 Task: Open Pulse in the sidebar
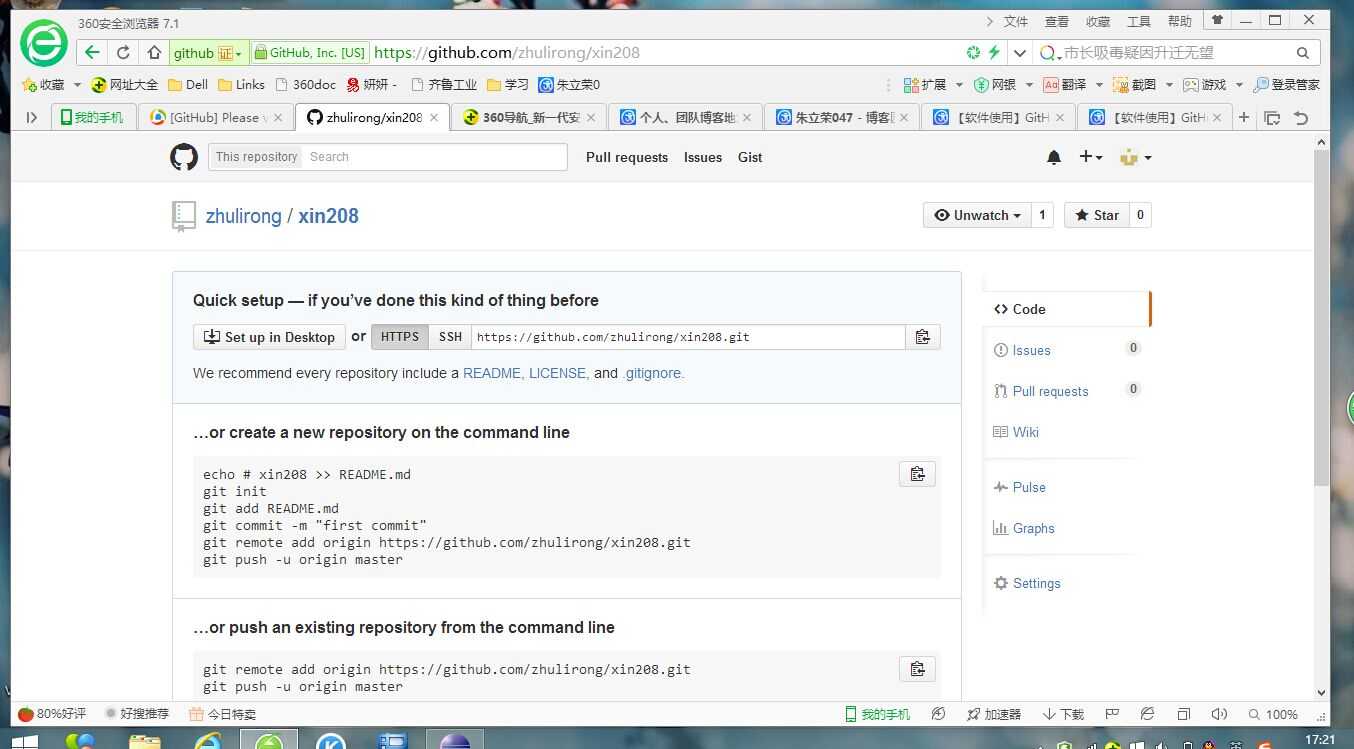[x=1019, y=487]
